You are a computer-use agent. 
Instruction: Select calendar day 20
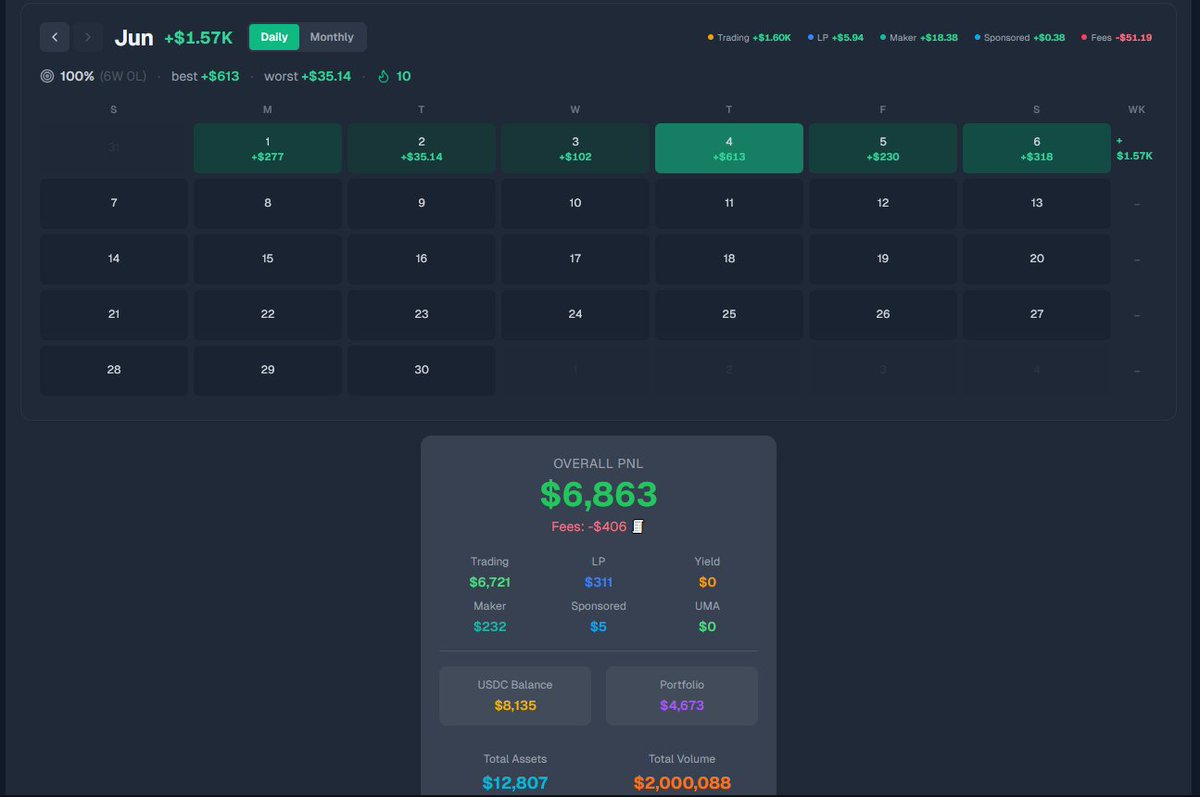coord(1037,259)
